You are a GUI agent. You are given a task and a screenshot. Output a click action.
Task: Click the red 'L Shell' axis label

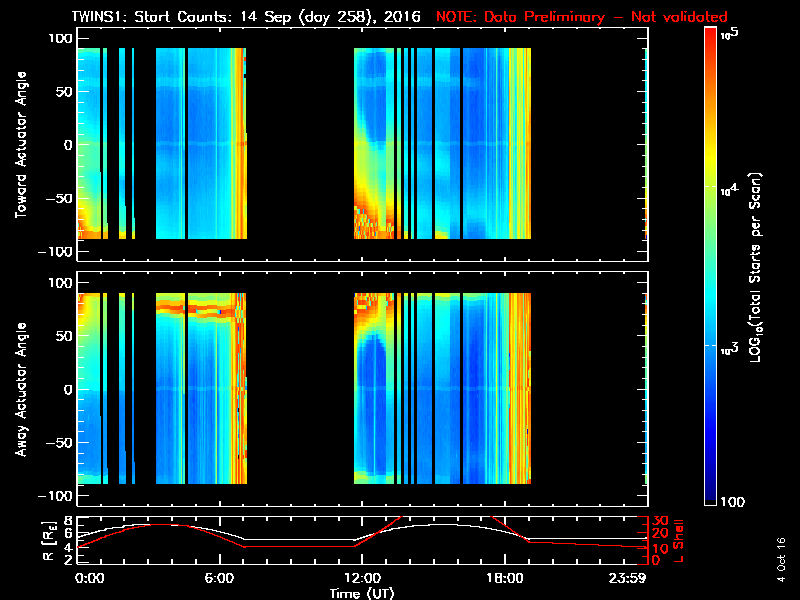pyautogui.click(x=681, y=540)
